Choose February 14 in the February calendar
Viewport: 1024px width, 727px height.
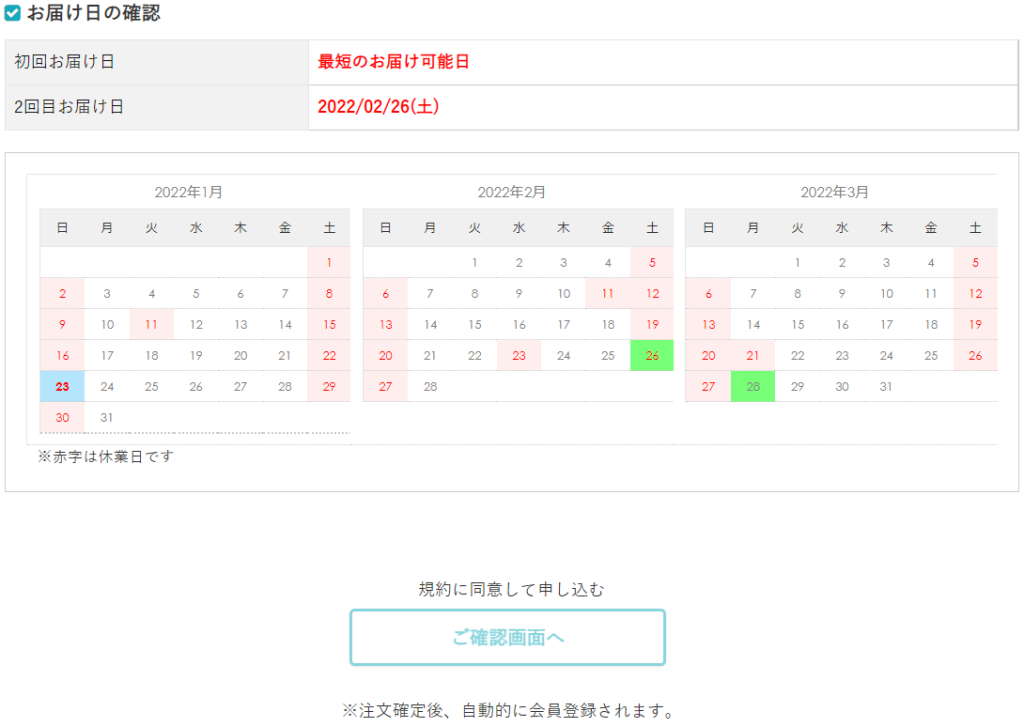[x=430, y=324]
